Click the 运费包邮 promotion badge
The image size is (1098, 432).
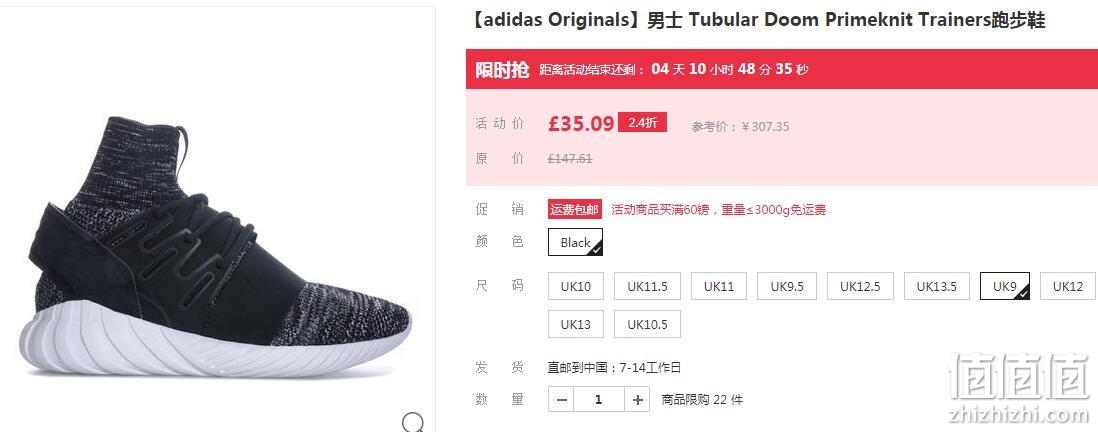575,209
